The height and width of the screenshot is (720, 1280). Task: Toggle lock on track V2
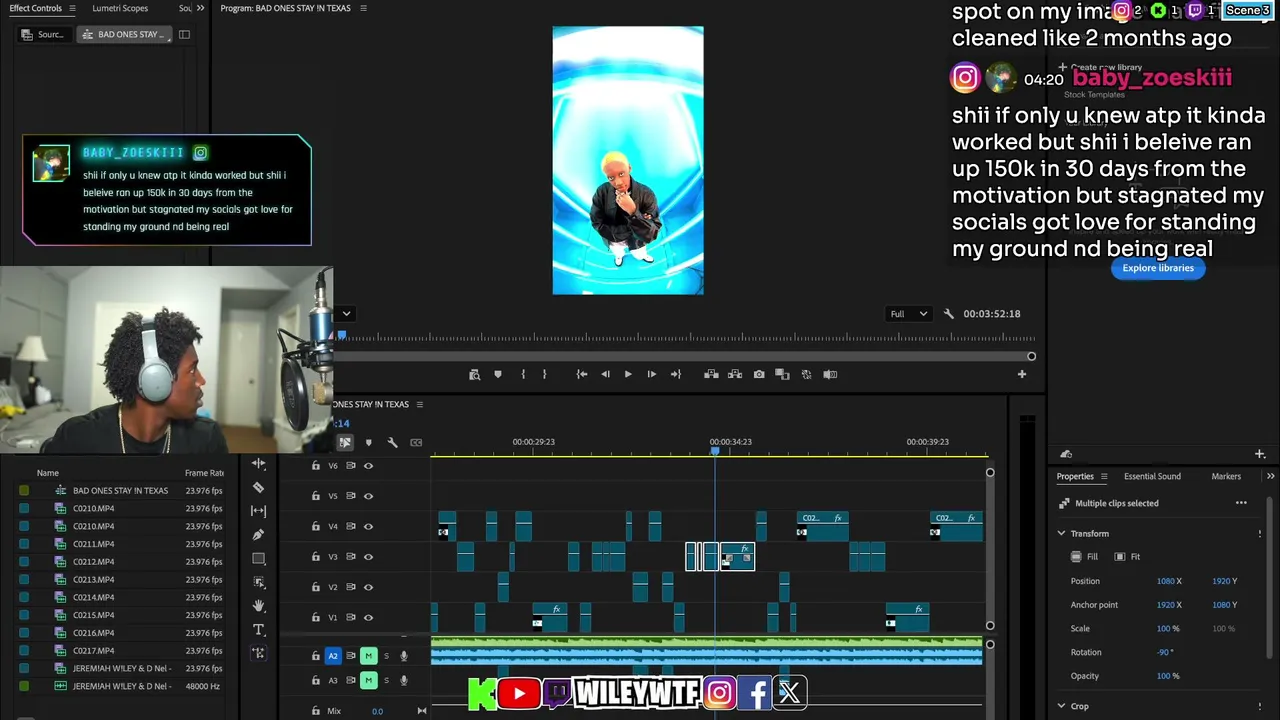click(x=316, y=587)
